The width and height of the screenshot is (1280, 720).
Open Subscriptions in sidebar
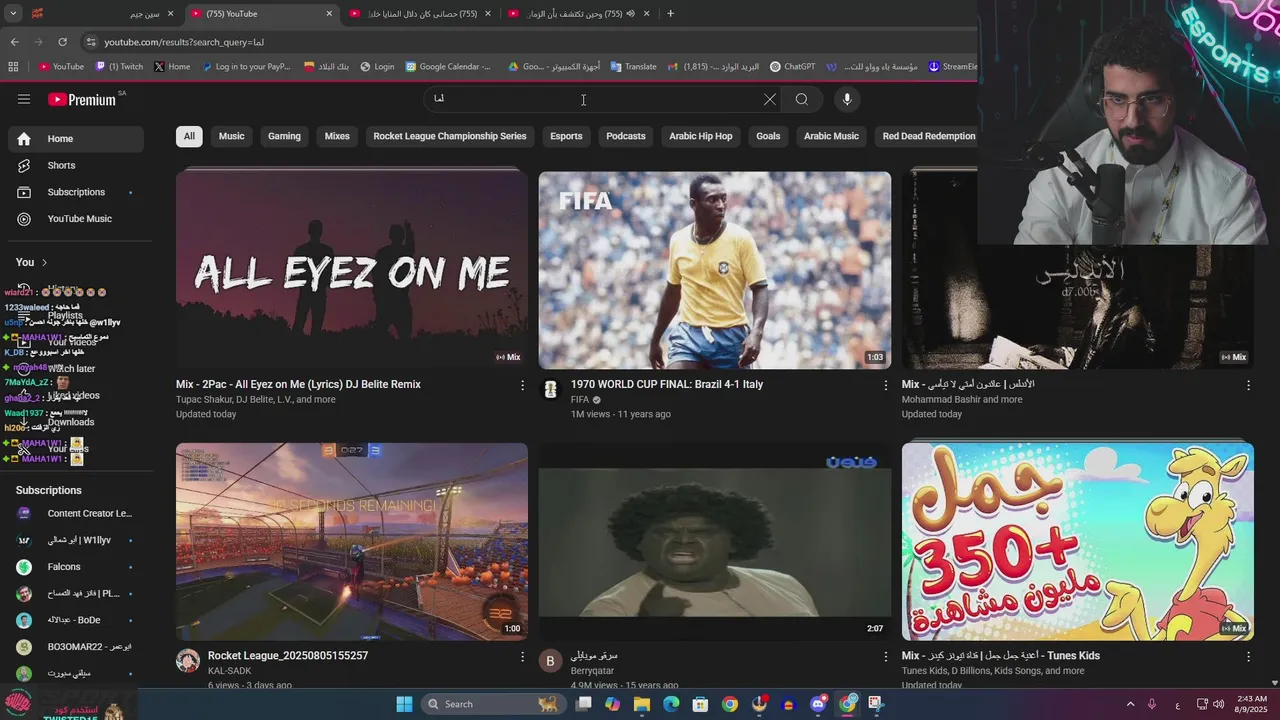(76, 192)
